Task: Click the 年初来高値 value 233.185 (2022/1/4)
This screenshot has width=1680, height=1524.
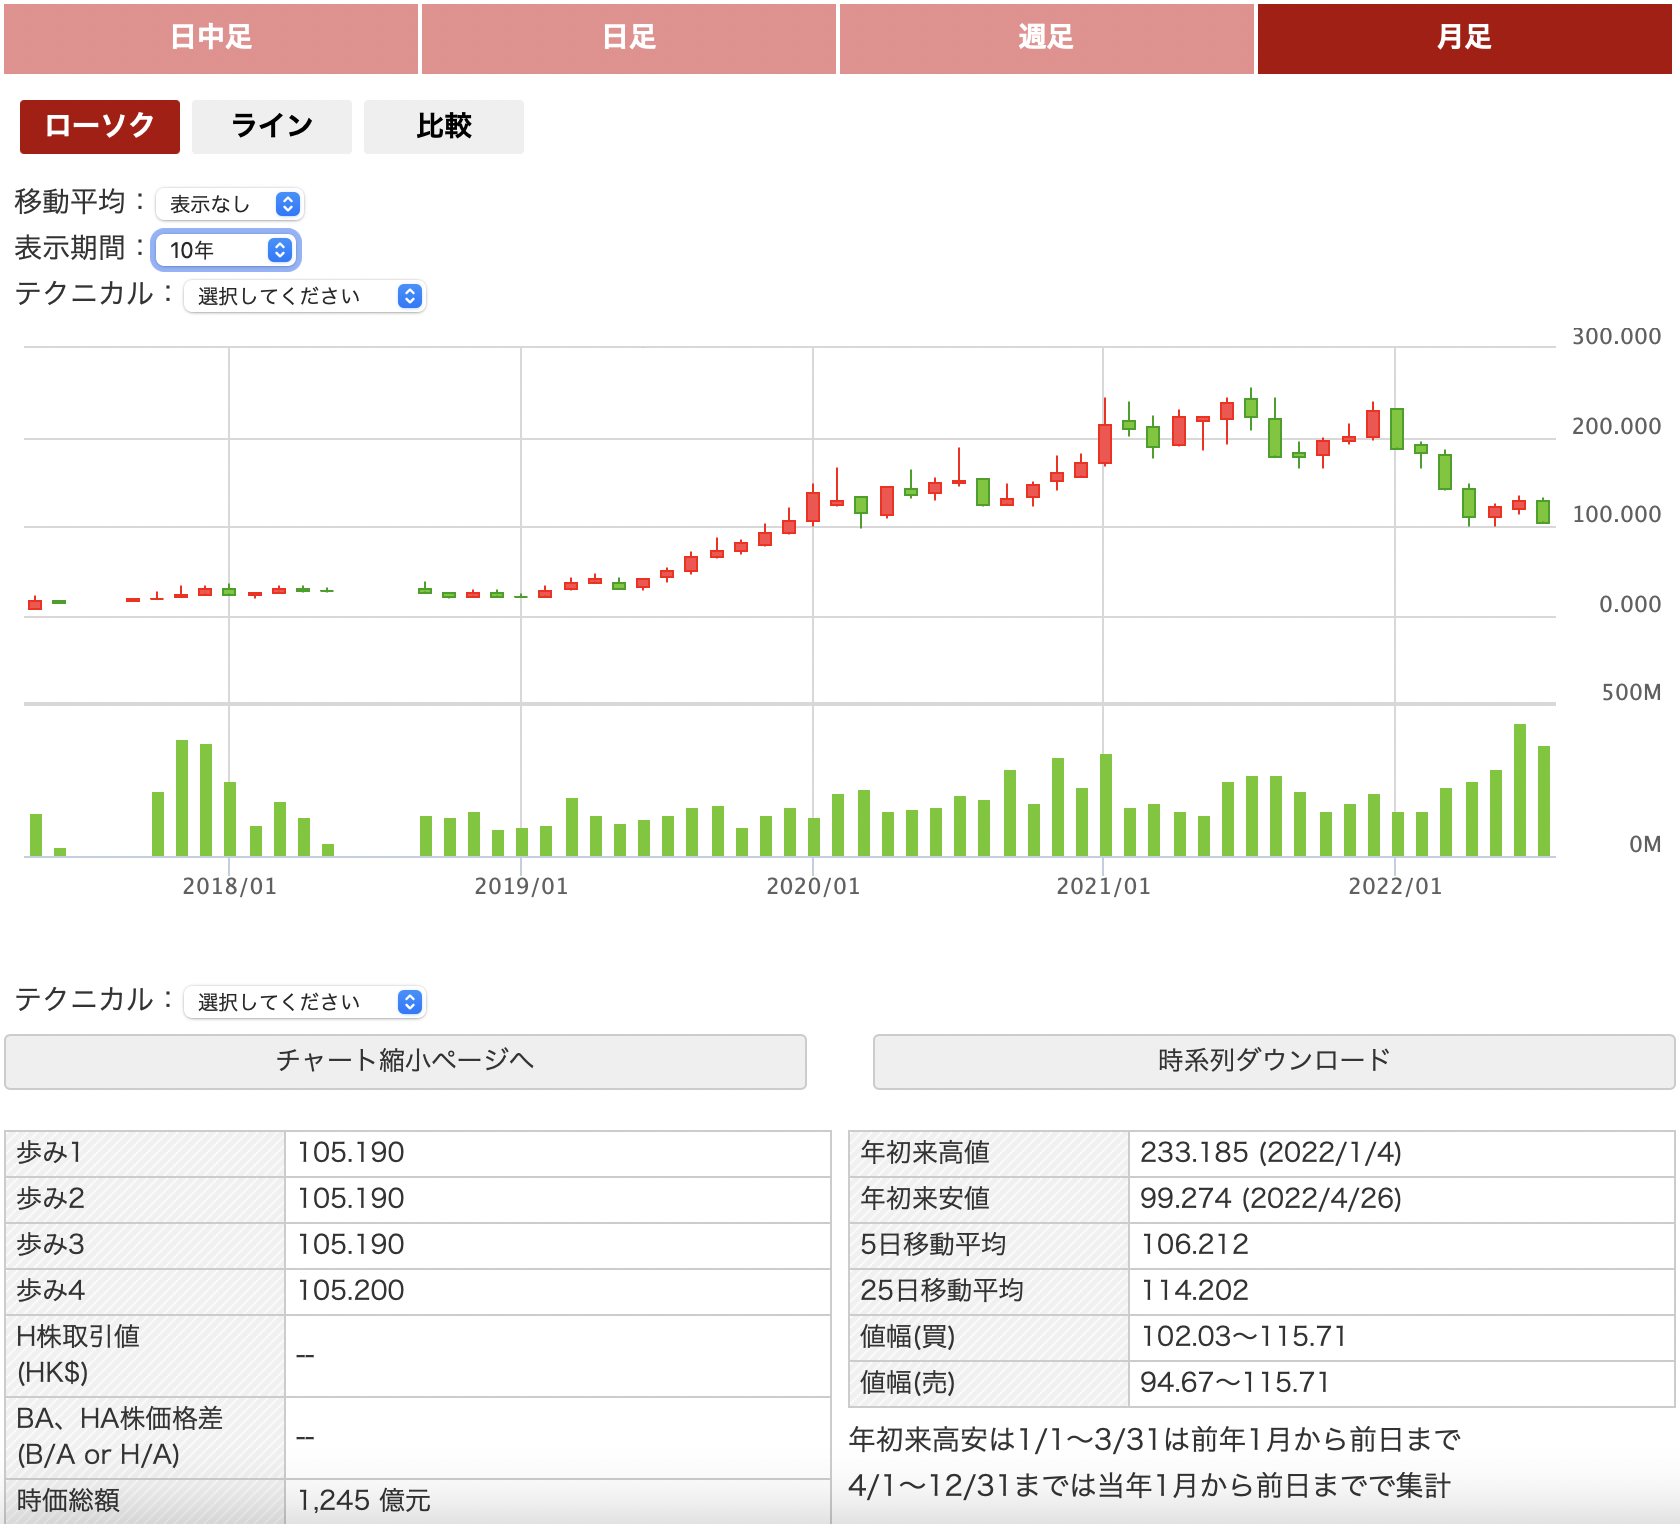Action: [1271, 1153]
